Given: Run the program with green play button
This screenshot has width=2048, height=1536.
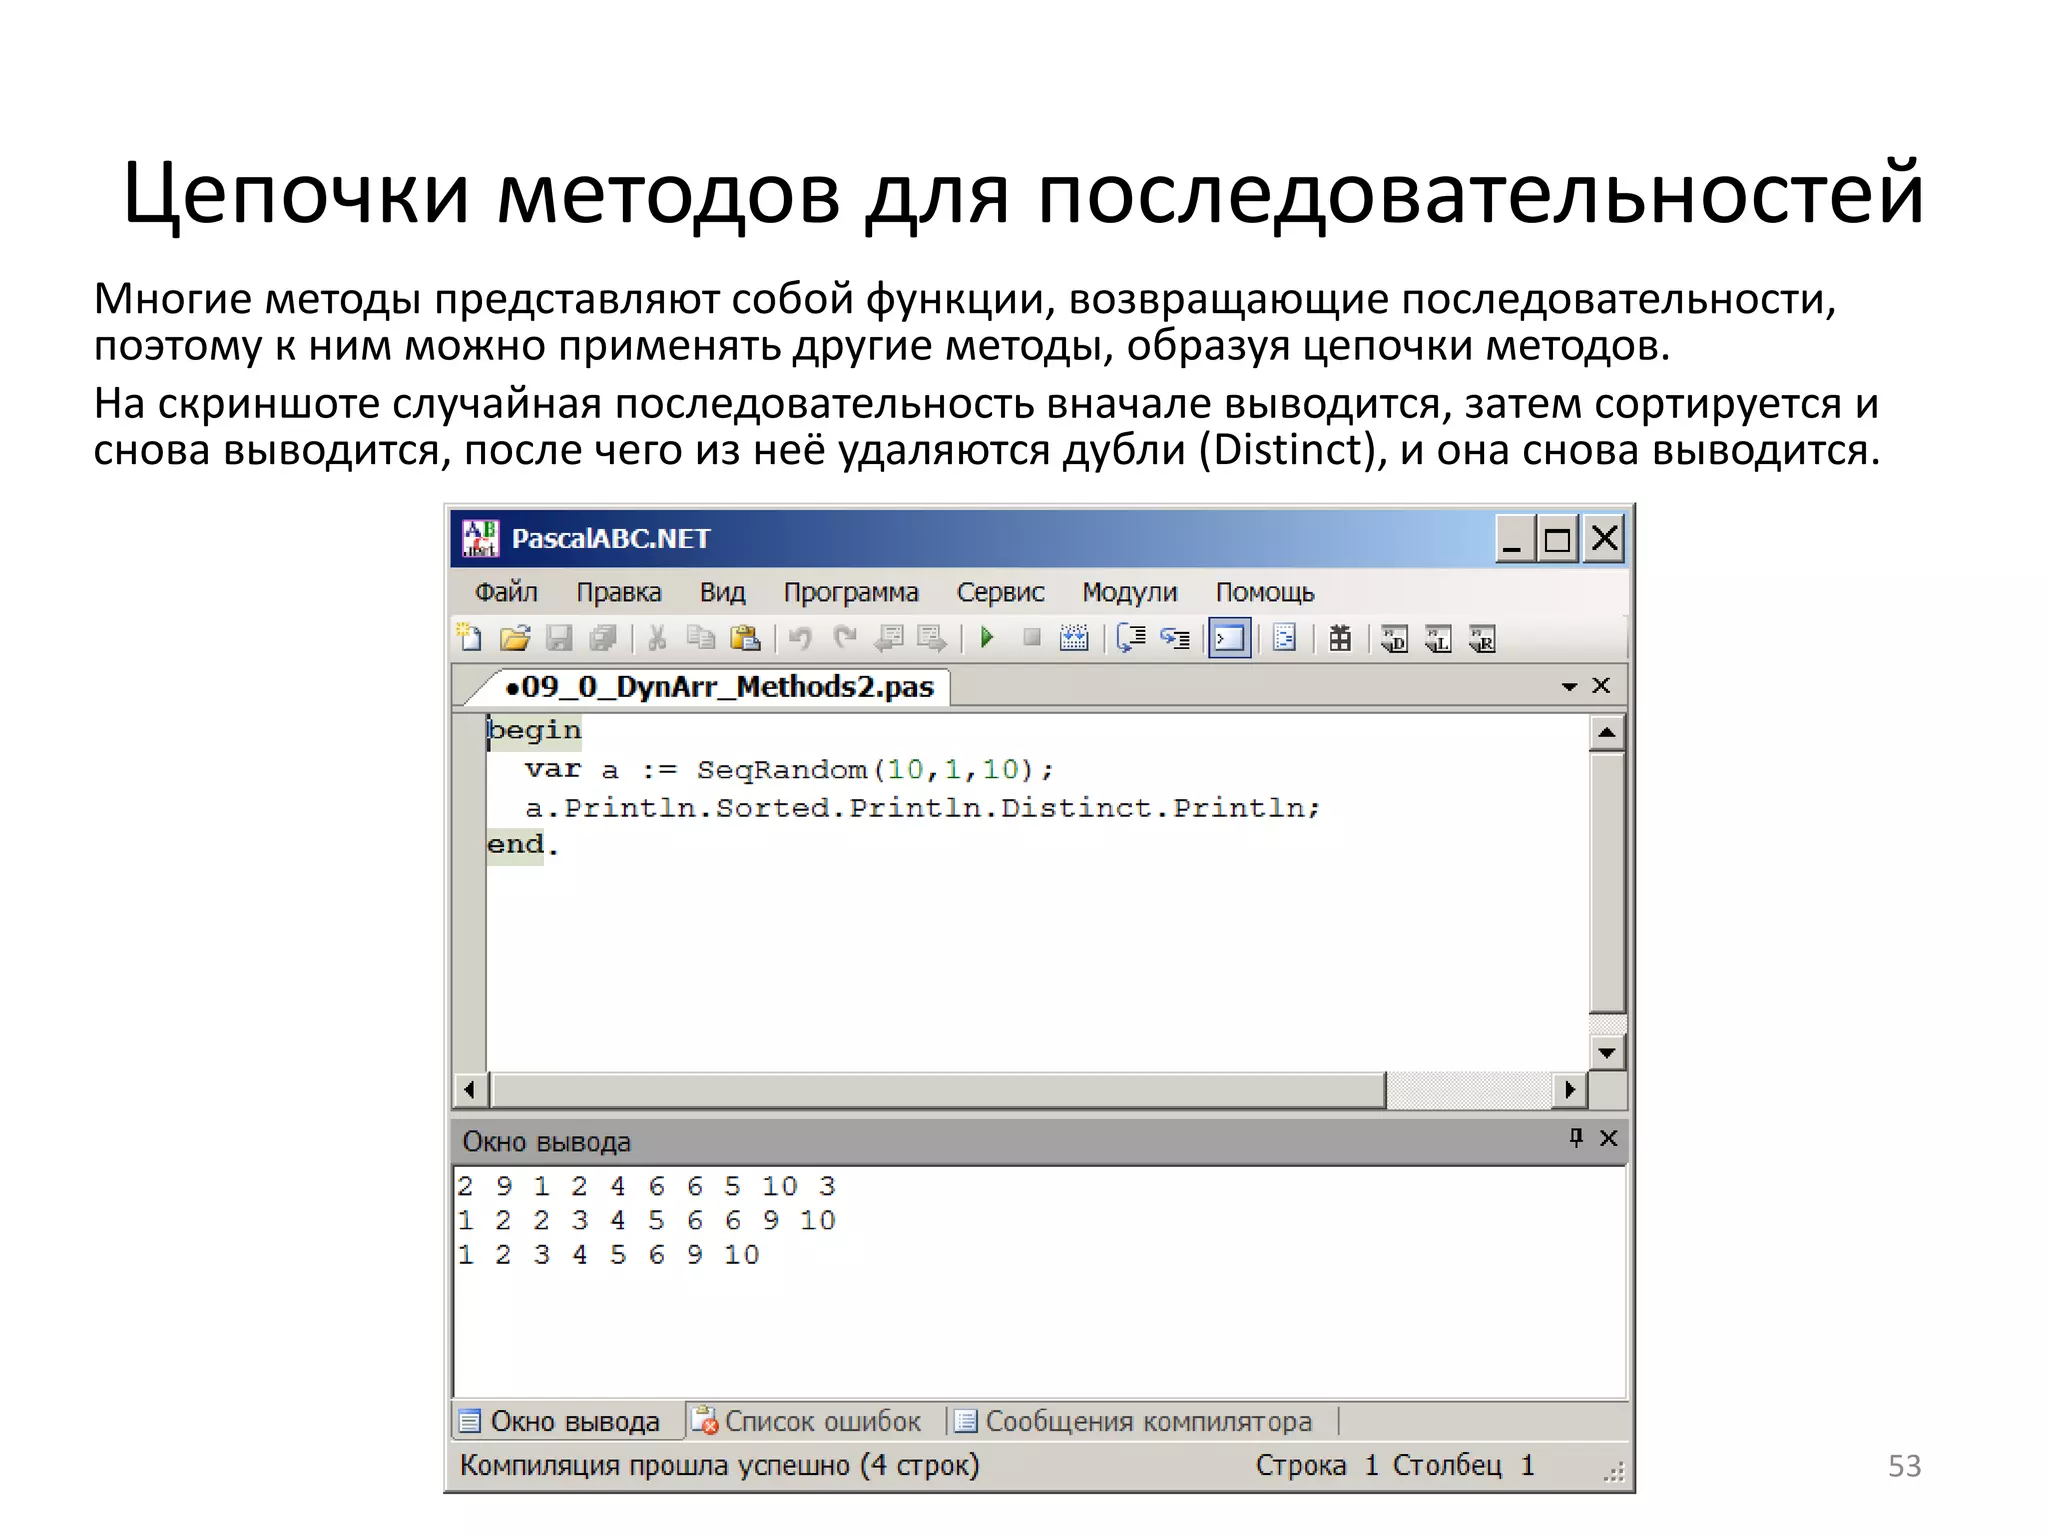Looking at the screenshot, I should pos(987,638).
